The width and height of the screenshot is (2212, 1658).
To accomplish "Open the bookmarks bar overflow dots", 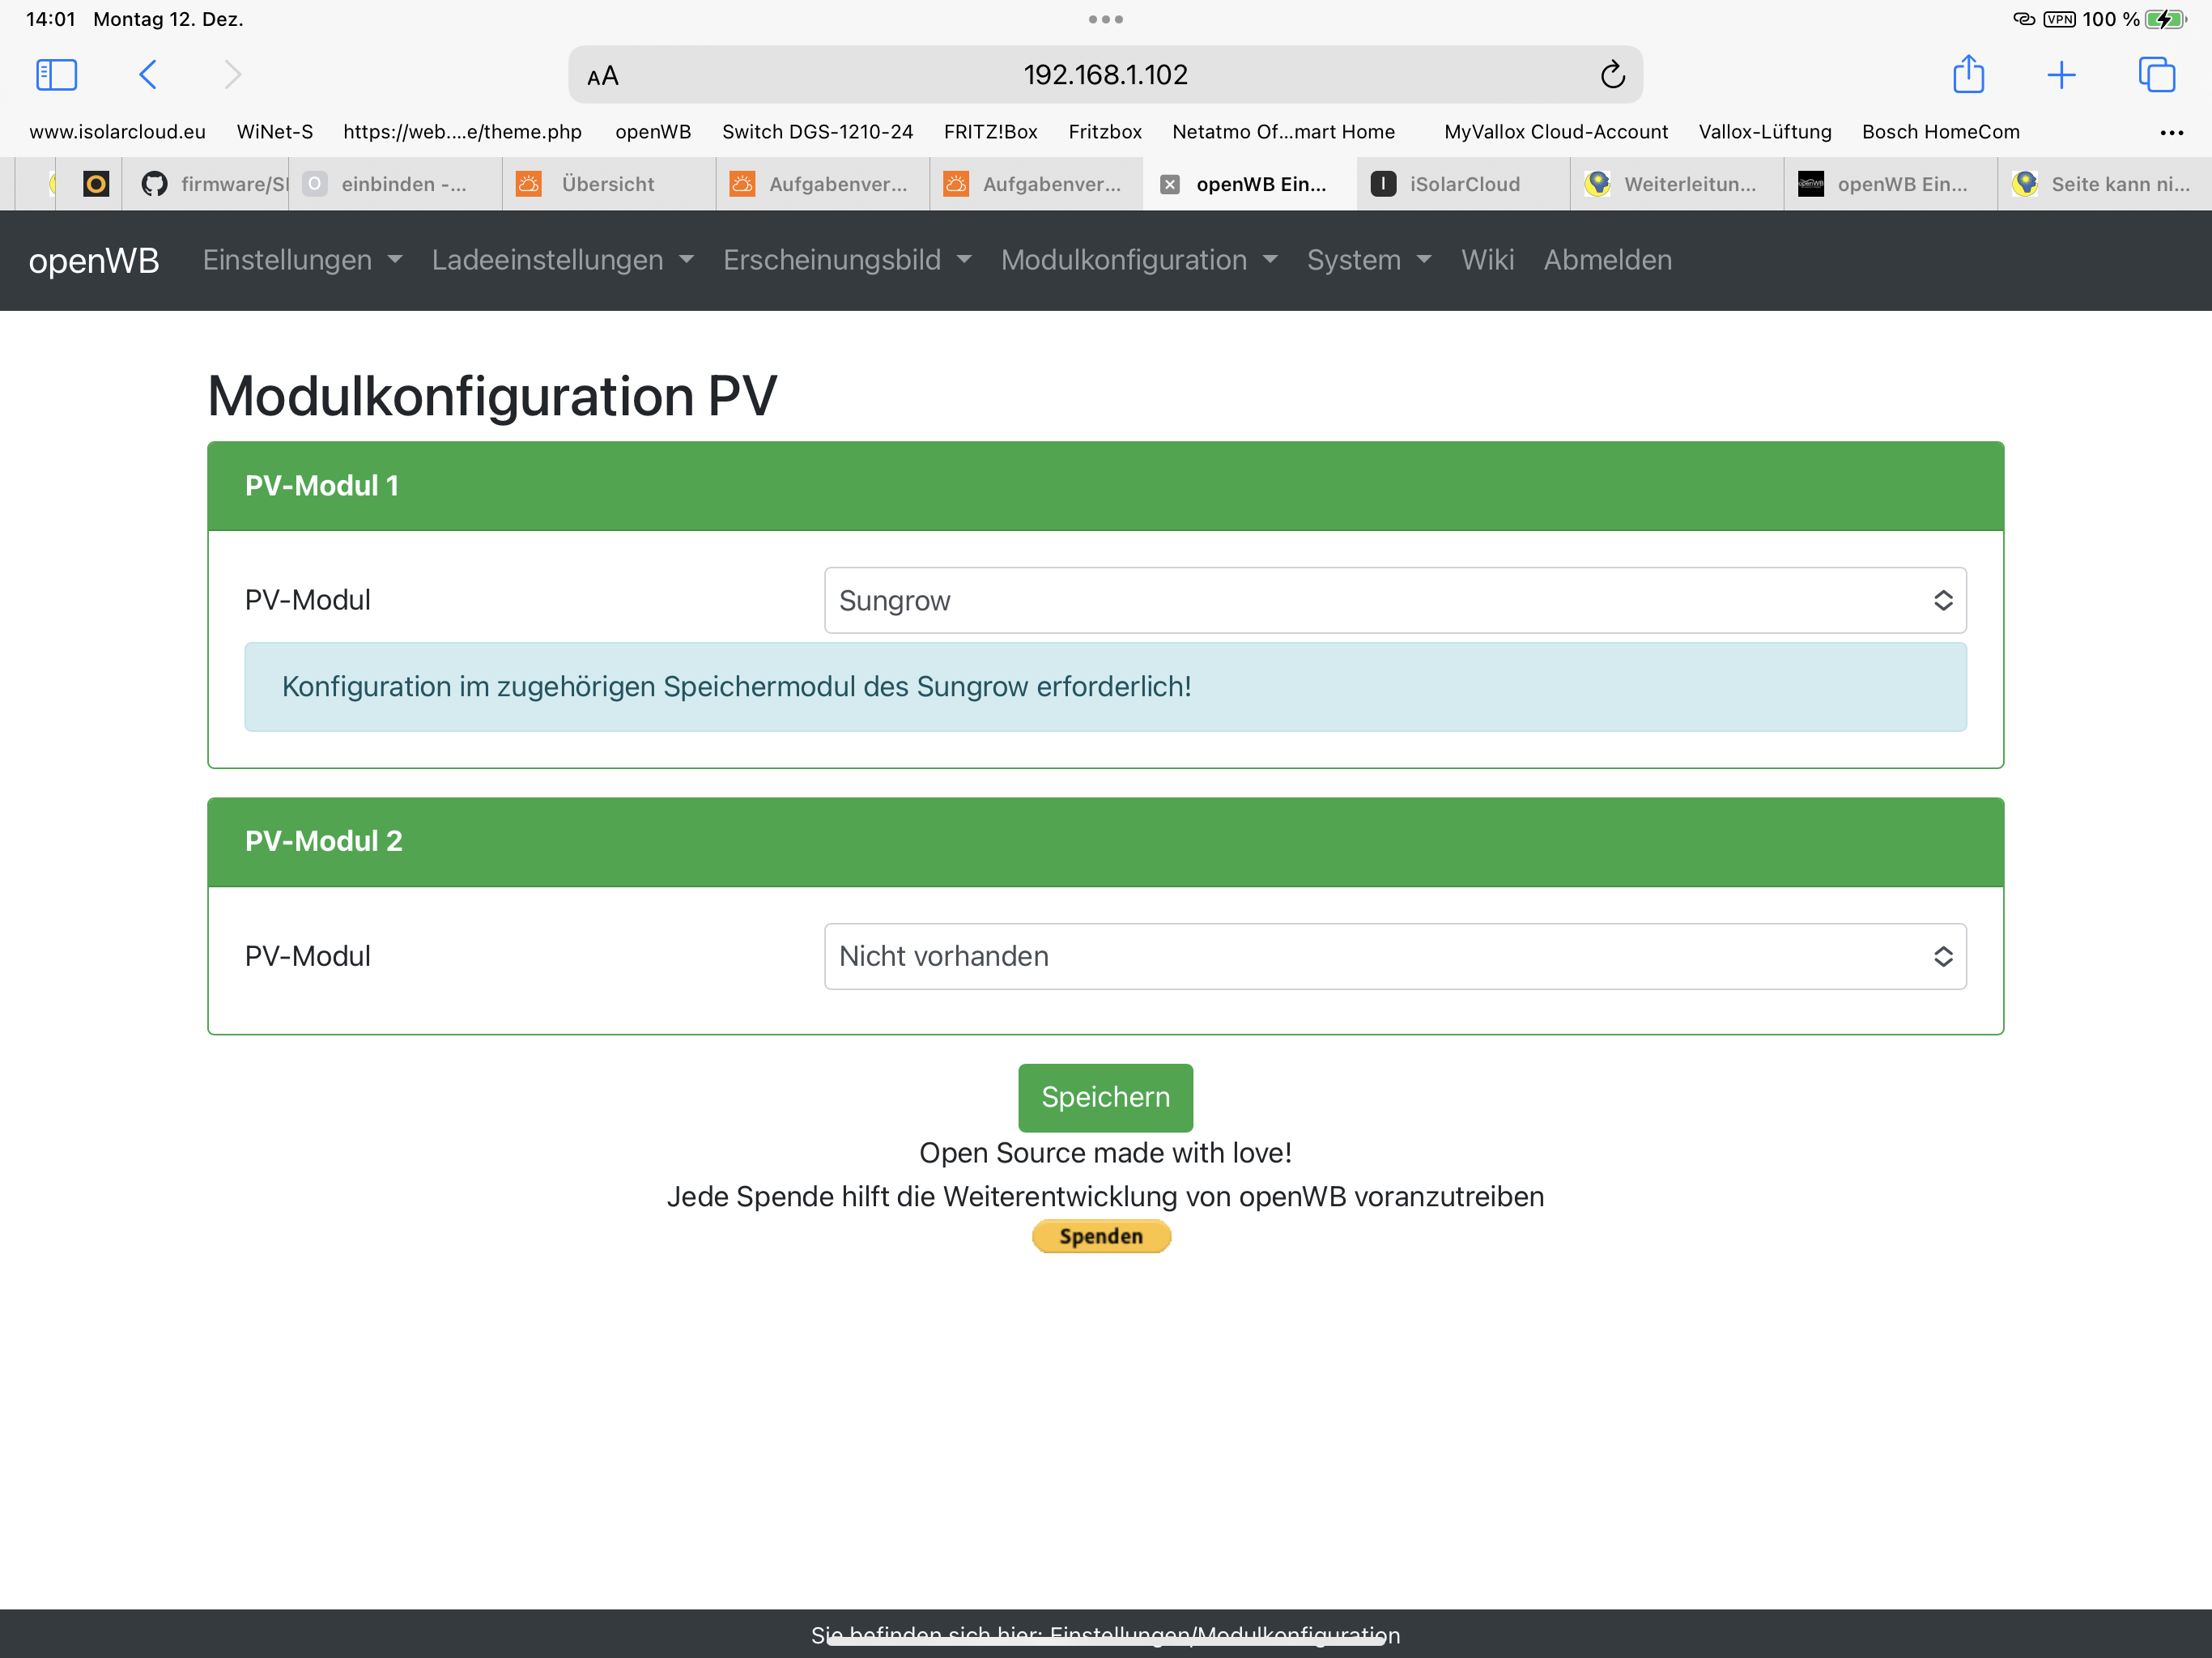I will pos(2171,132).
